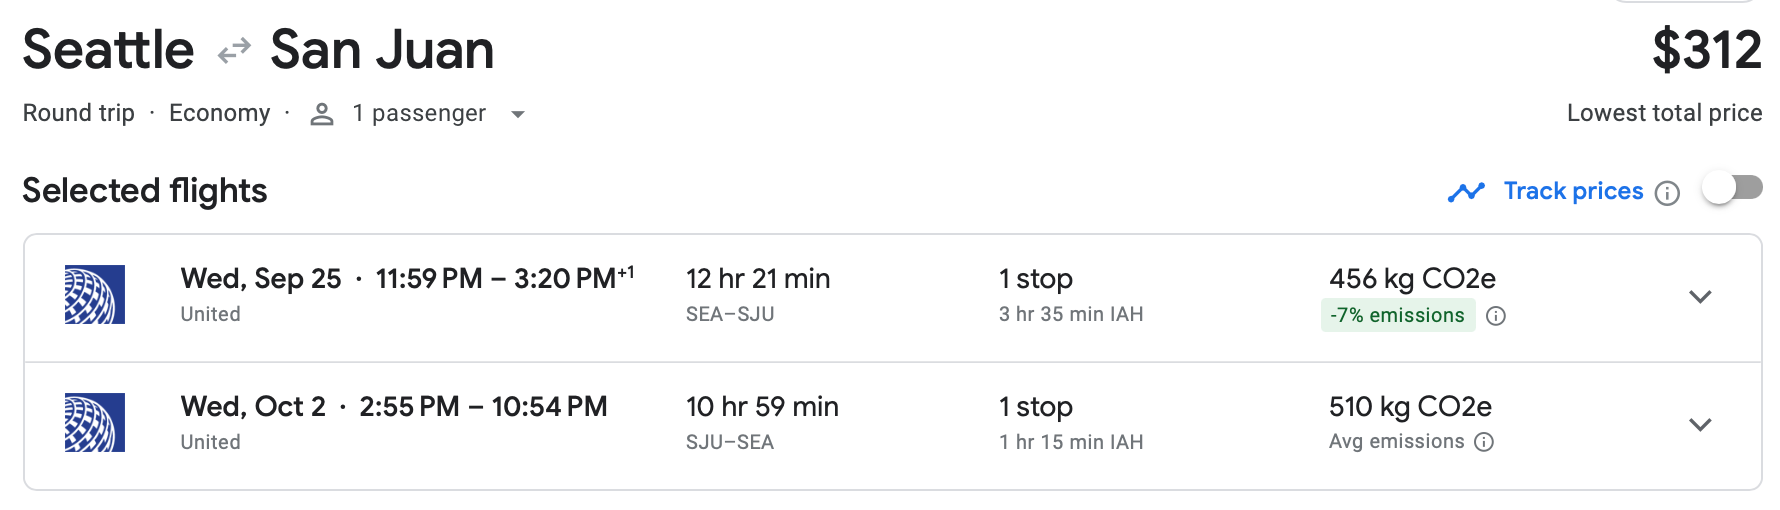Image resolution: width=1780 pixels, height=510 pixels.
Task: Click the 510 kg CO2e emissions value
Action: click(x=1410, y=407)
